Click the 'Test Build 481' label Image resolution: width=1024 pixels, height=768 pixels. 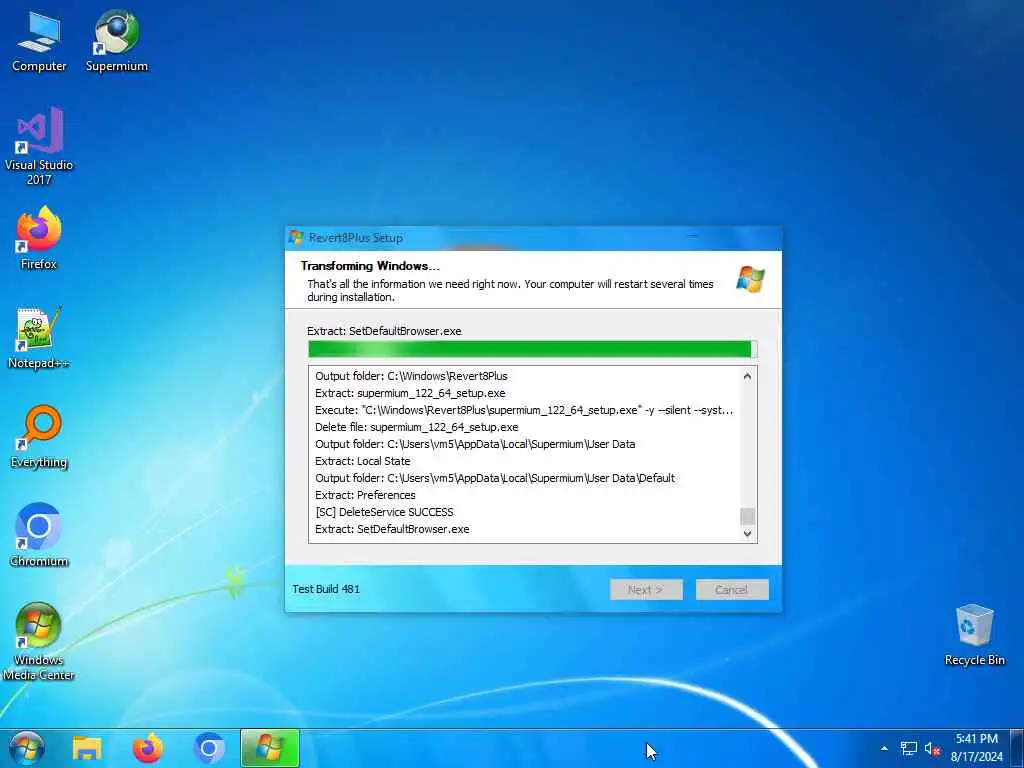pos(326,589)
